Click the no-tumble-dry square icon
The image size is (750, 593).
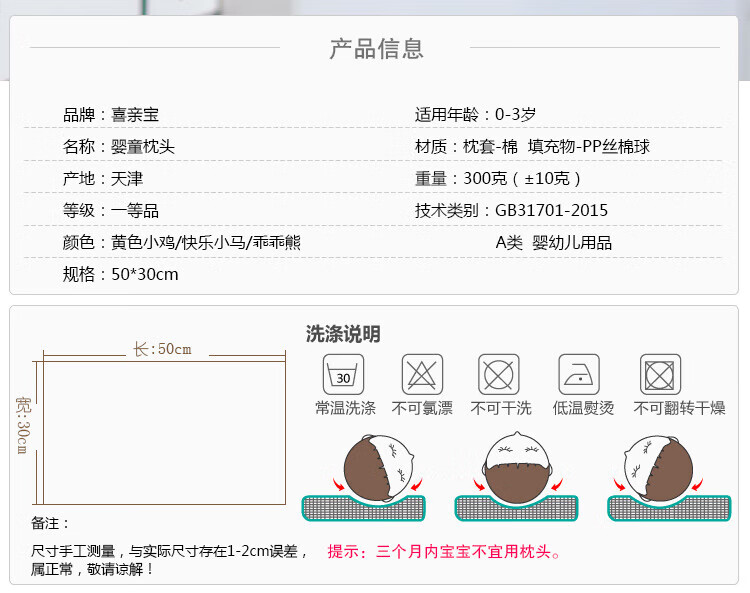pos(659,375)
